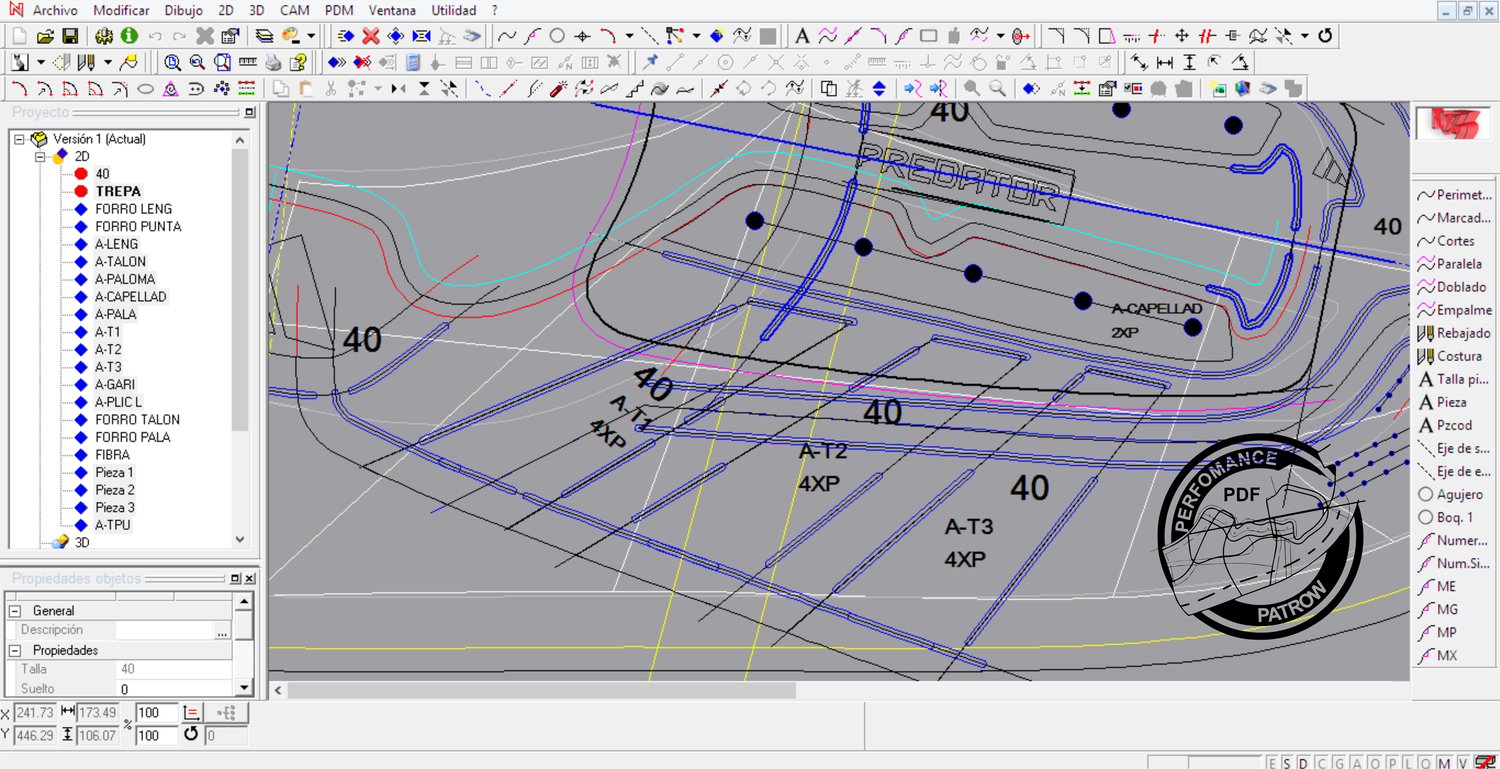Click the dynamite stick icon
The width and height of the screenshot is (1500, 769).
click(x=558, y=88)
